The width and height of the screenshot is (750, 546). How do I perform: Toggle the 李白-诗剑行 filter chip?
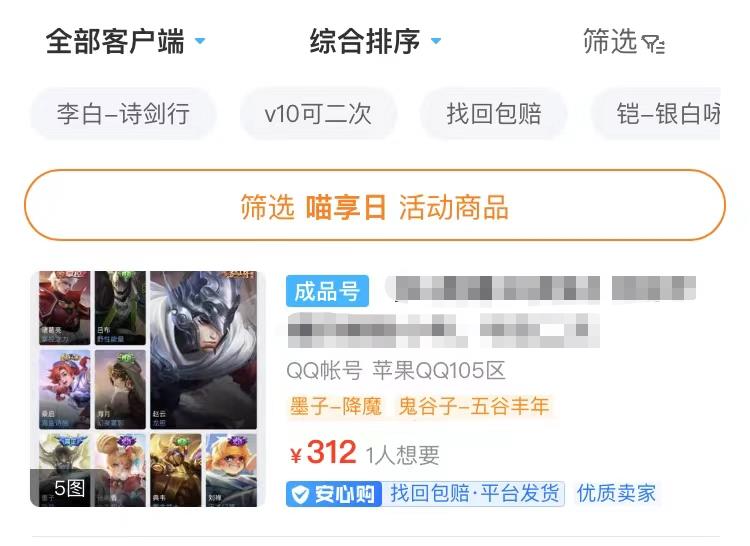pyautogui.click(x=123, y=114)
